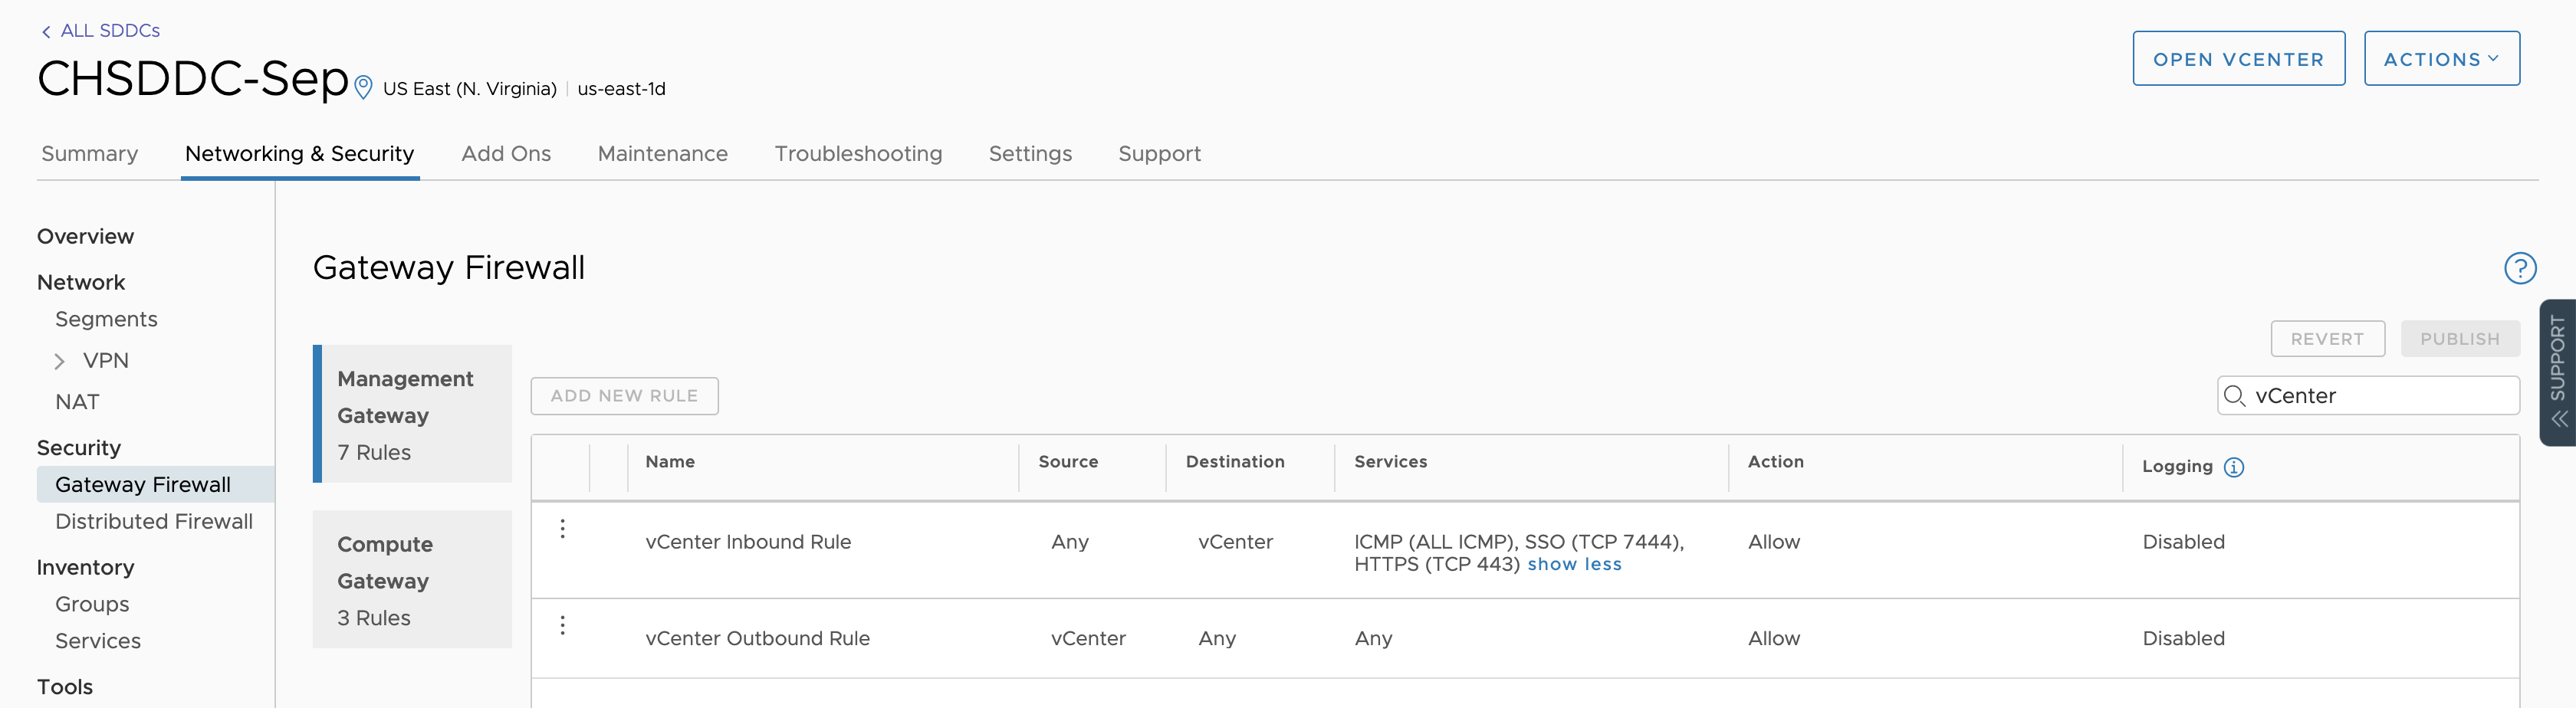Navigate back via ALL SDDCs link

point(110,31)
